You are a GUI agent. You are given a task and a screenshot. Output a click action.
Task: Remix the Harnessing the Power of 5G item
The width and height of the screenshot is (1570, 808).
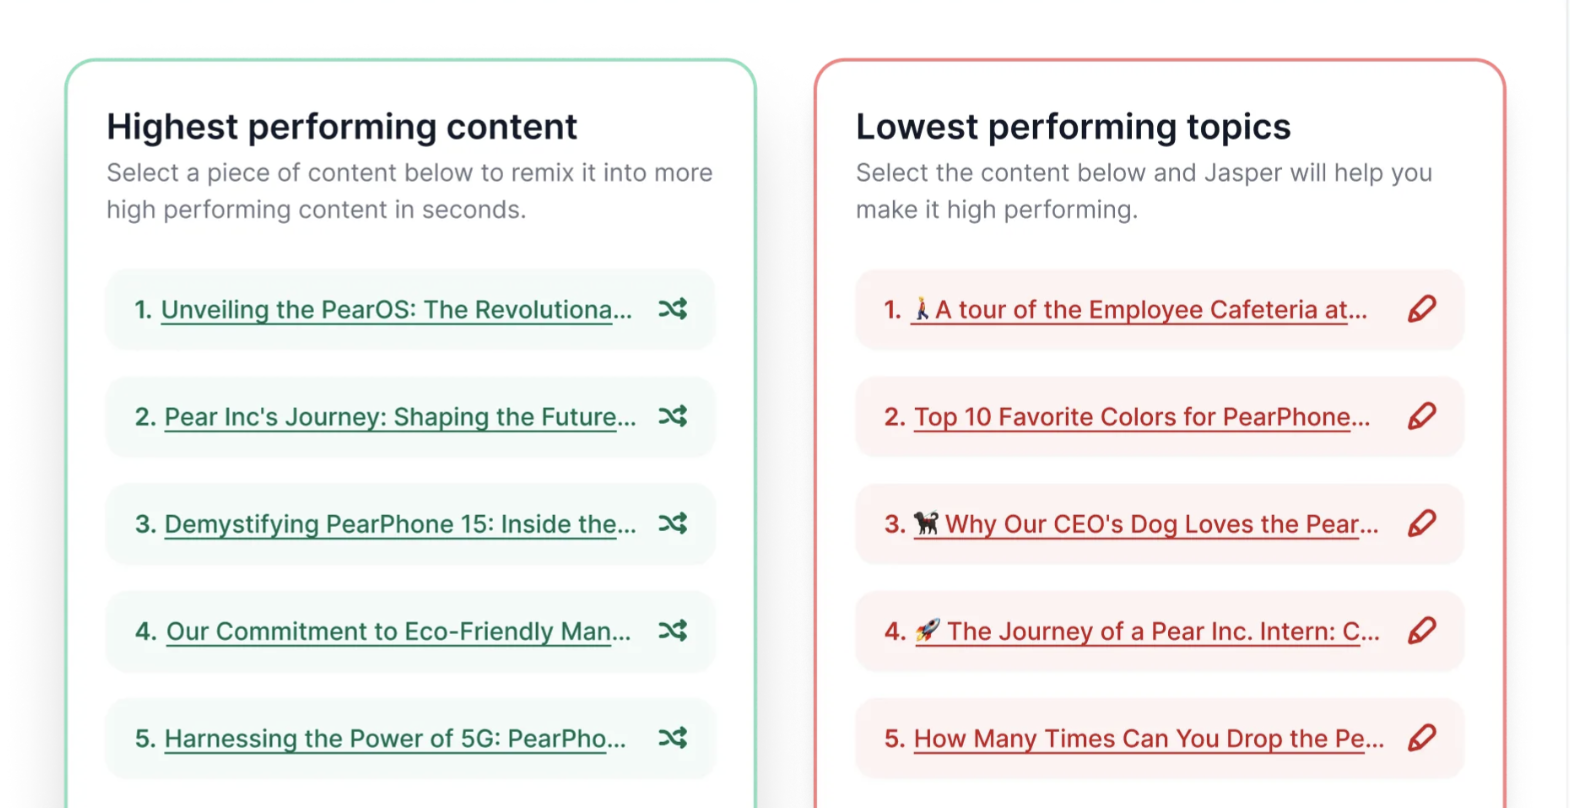click(x=672, y=738)
